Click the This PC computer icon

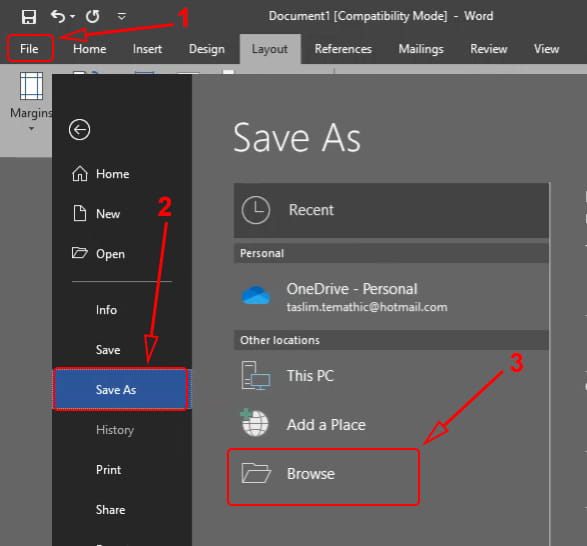[x=256, y=376]
